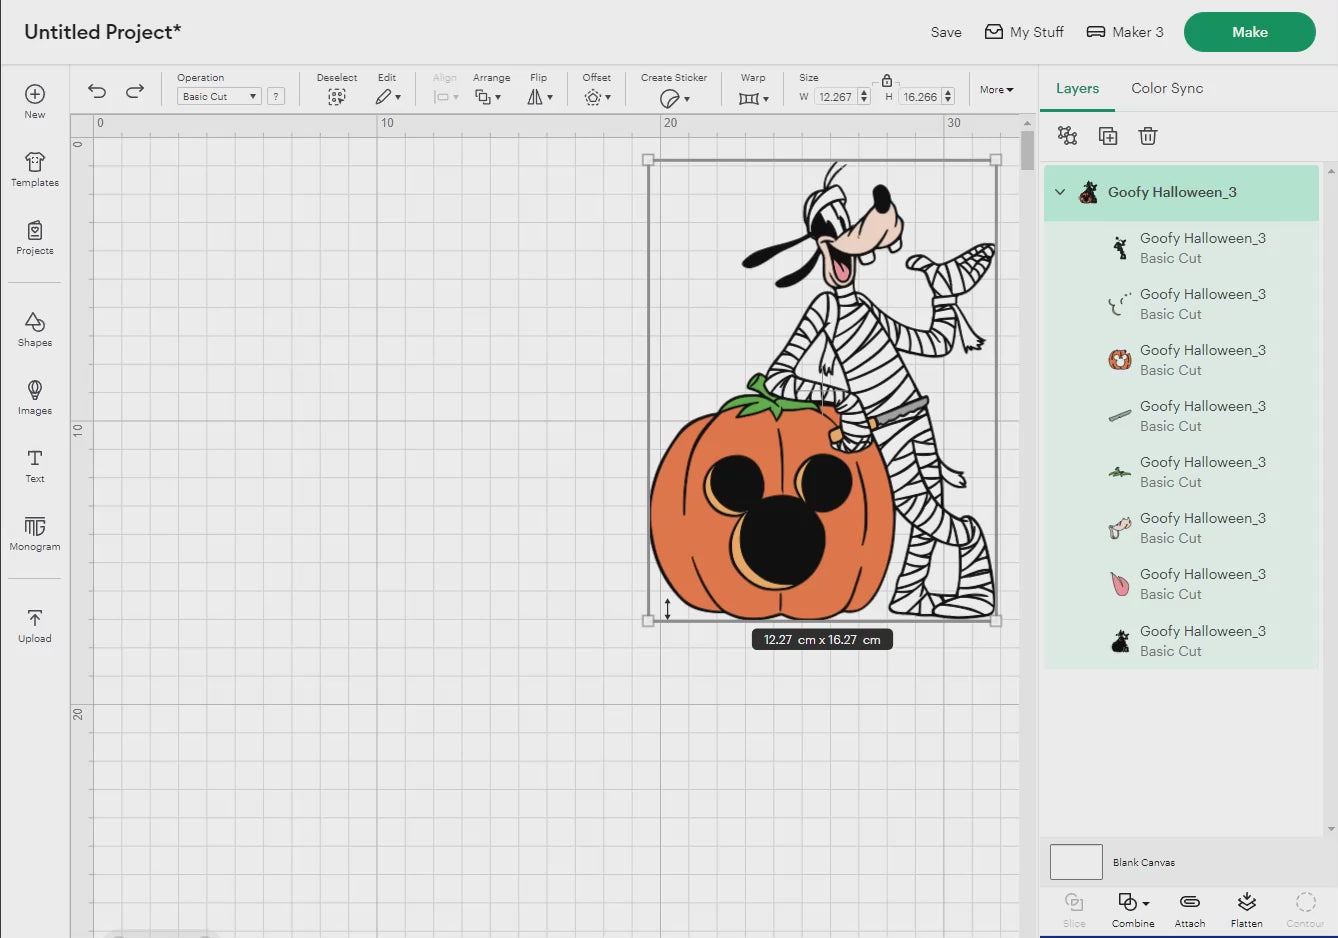Open the Combine menu
Image resolution: width=1338 pixels, height=938 pixels.
tap(1133, 910)
